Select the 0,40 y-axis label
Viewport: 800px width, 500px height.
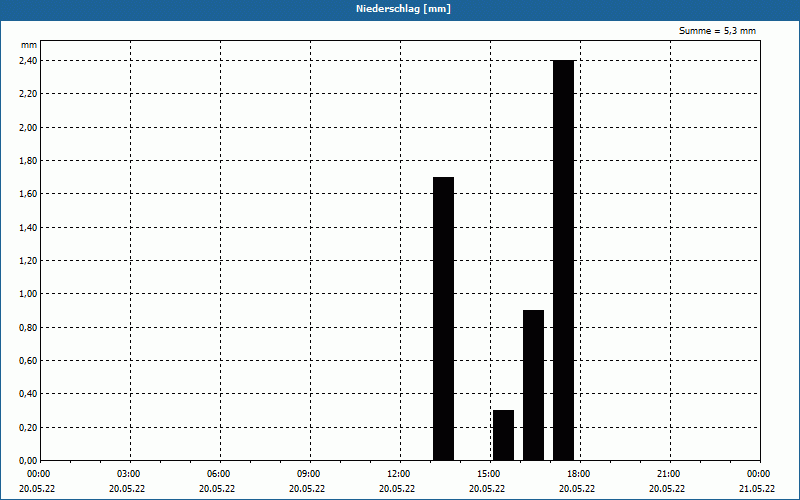[x=28, y=394]
